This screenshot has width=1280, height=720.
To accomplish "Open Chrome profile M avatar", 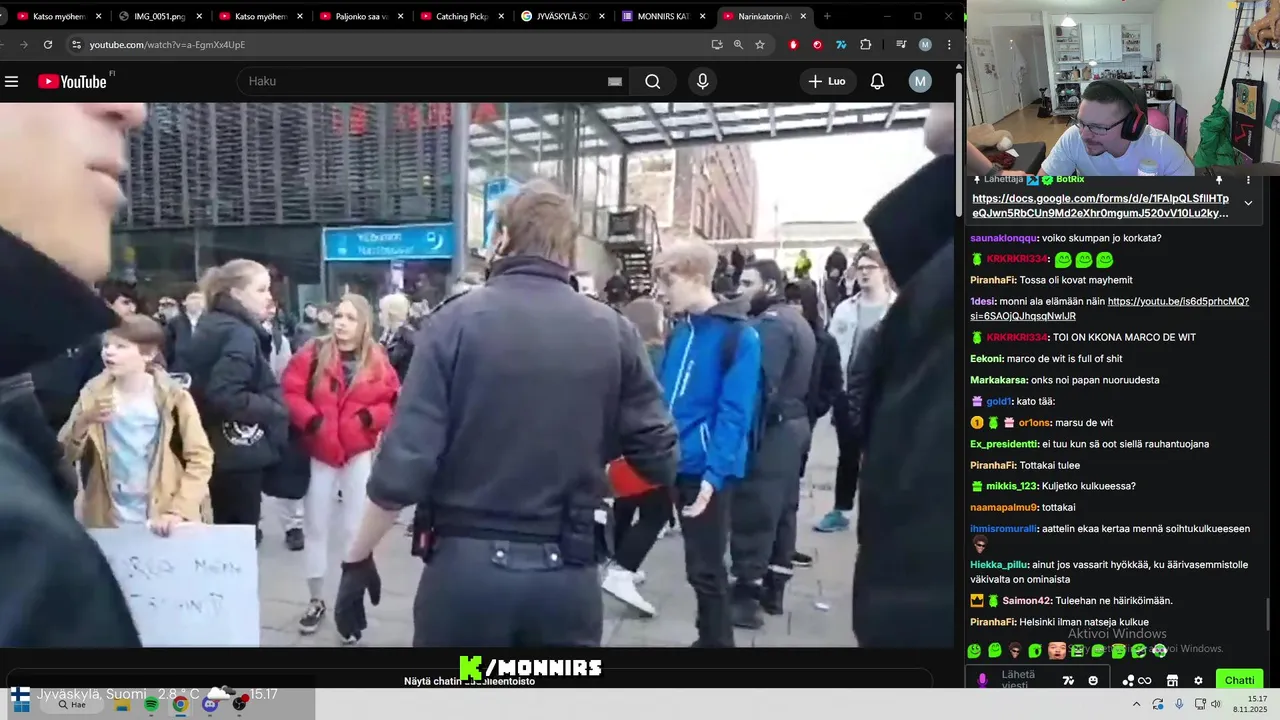I will click(925, 44).
